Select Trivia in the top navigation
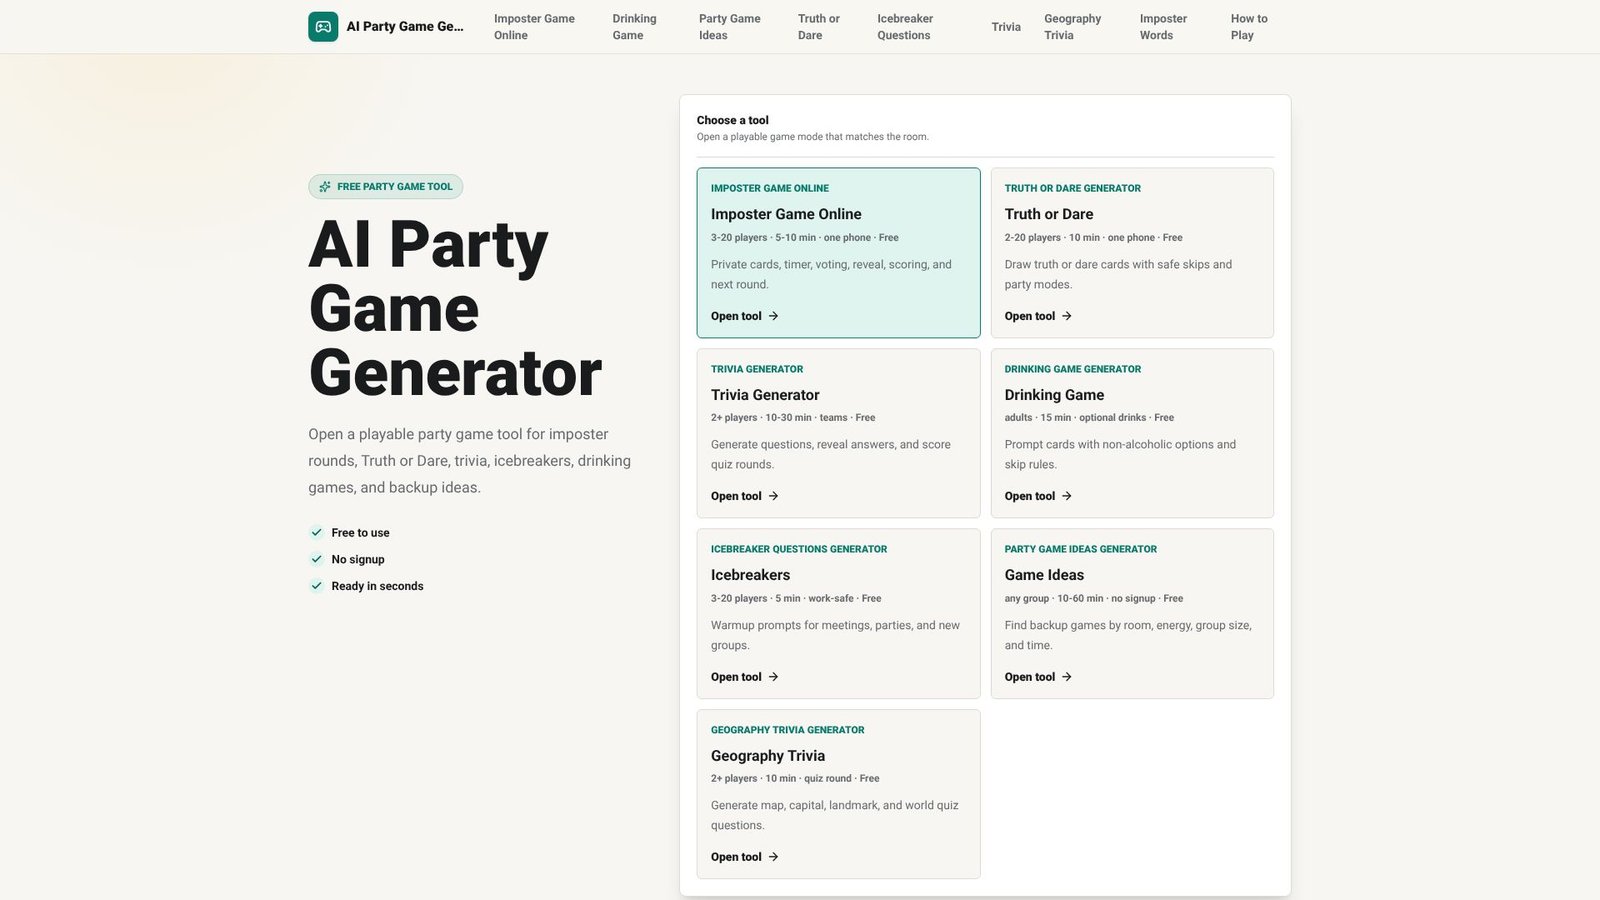1600x900 pixels. (x=1006, y=27)
